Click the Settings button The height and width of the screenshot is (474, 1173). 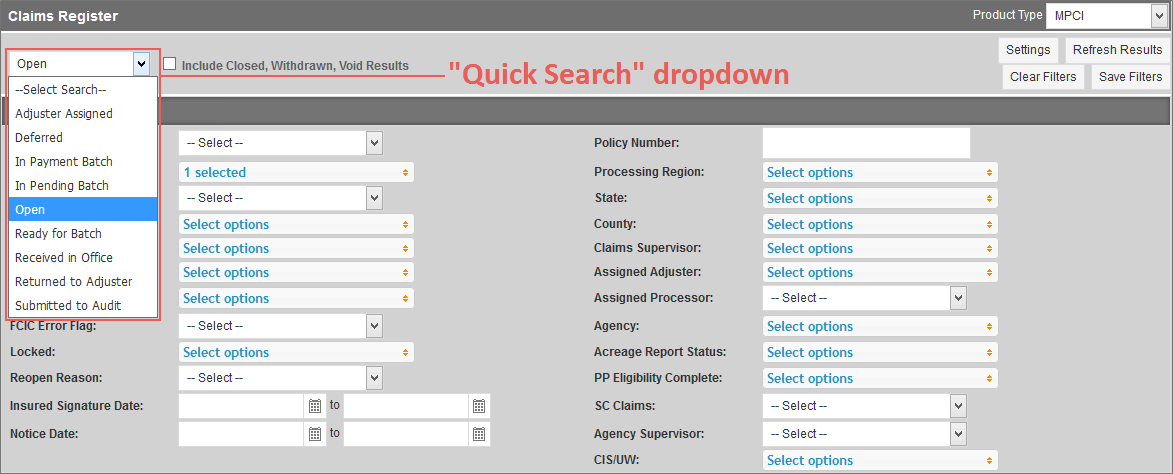(x=1028, y=50)
